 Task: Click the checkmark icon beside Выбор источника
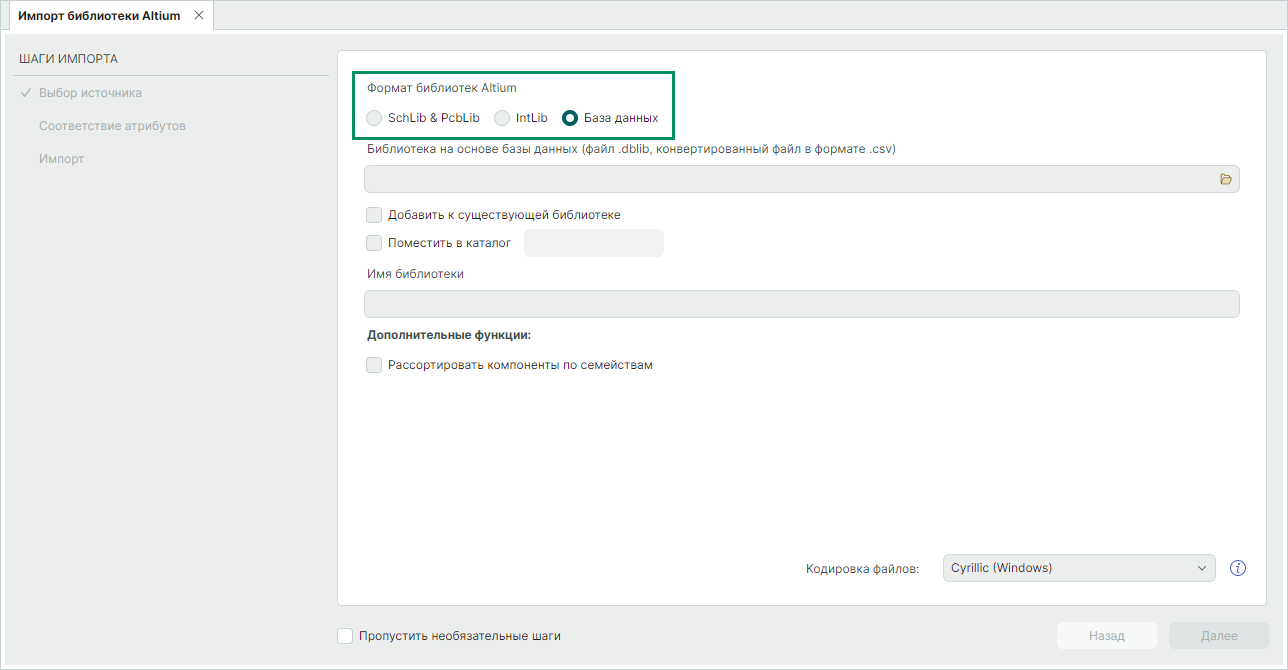[26, 93]
